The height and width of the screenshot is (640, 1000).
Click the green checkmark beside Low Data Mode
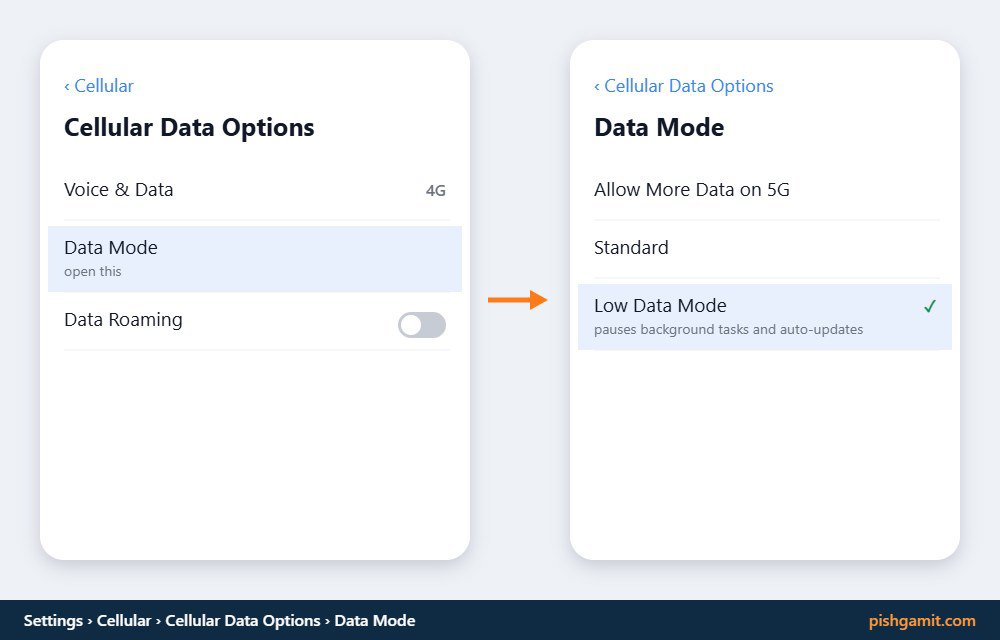pos(930,307)
